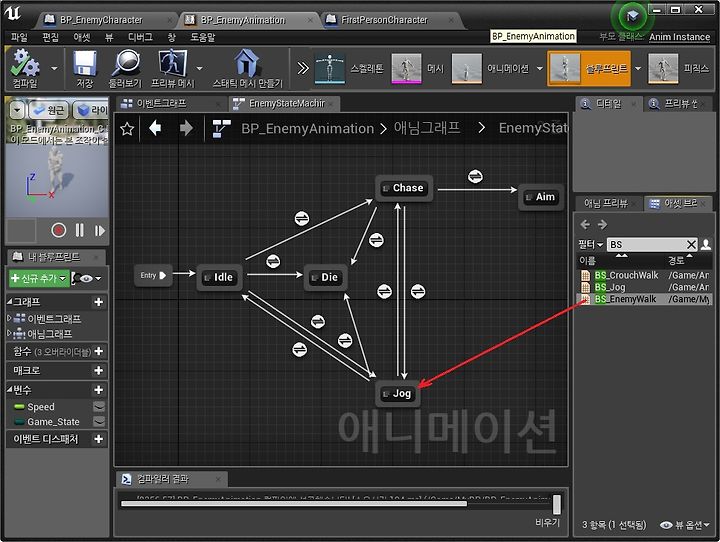Open the Mesh (메시) editor mode

click(x=418, y=68)
